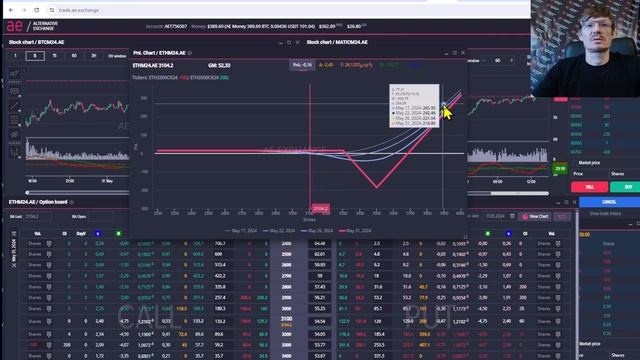Decrease MATICM24 chart interval with minus button

[x=484, y=60]
